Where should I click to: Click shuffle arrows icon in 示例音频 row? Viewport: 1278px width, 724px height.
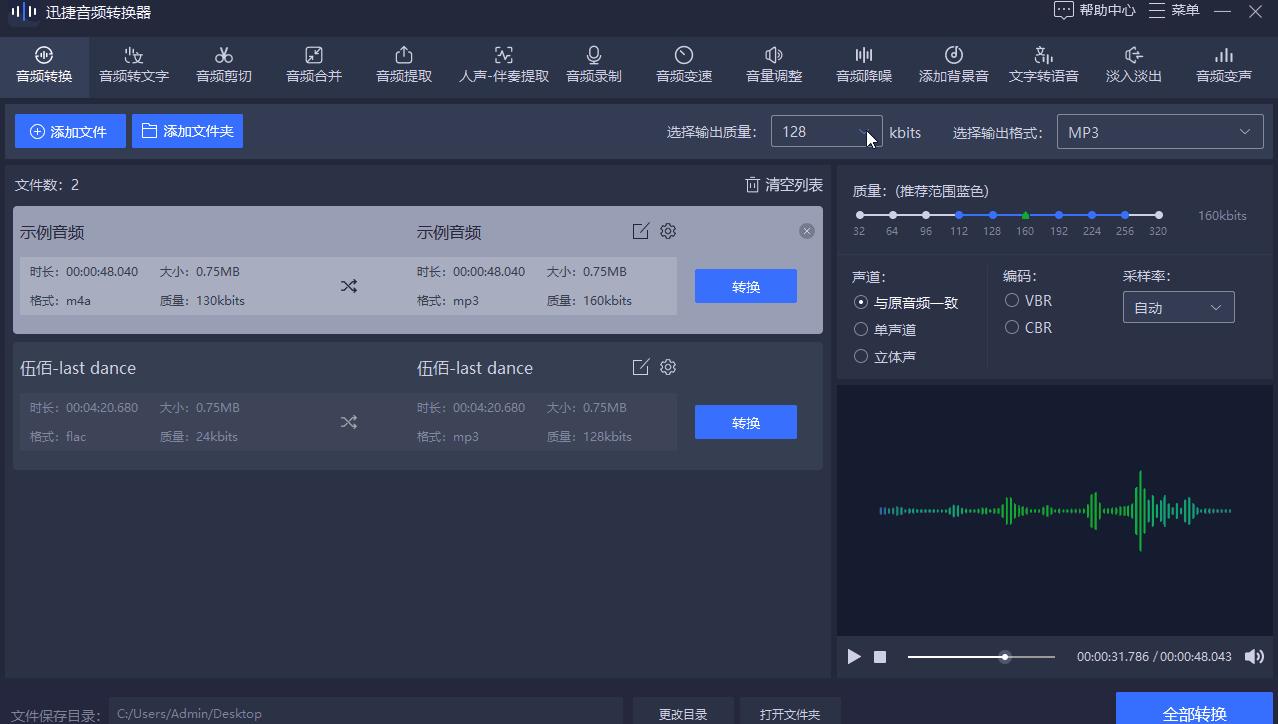(x=348, y=286)
